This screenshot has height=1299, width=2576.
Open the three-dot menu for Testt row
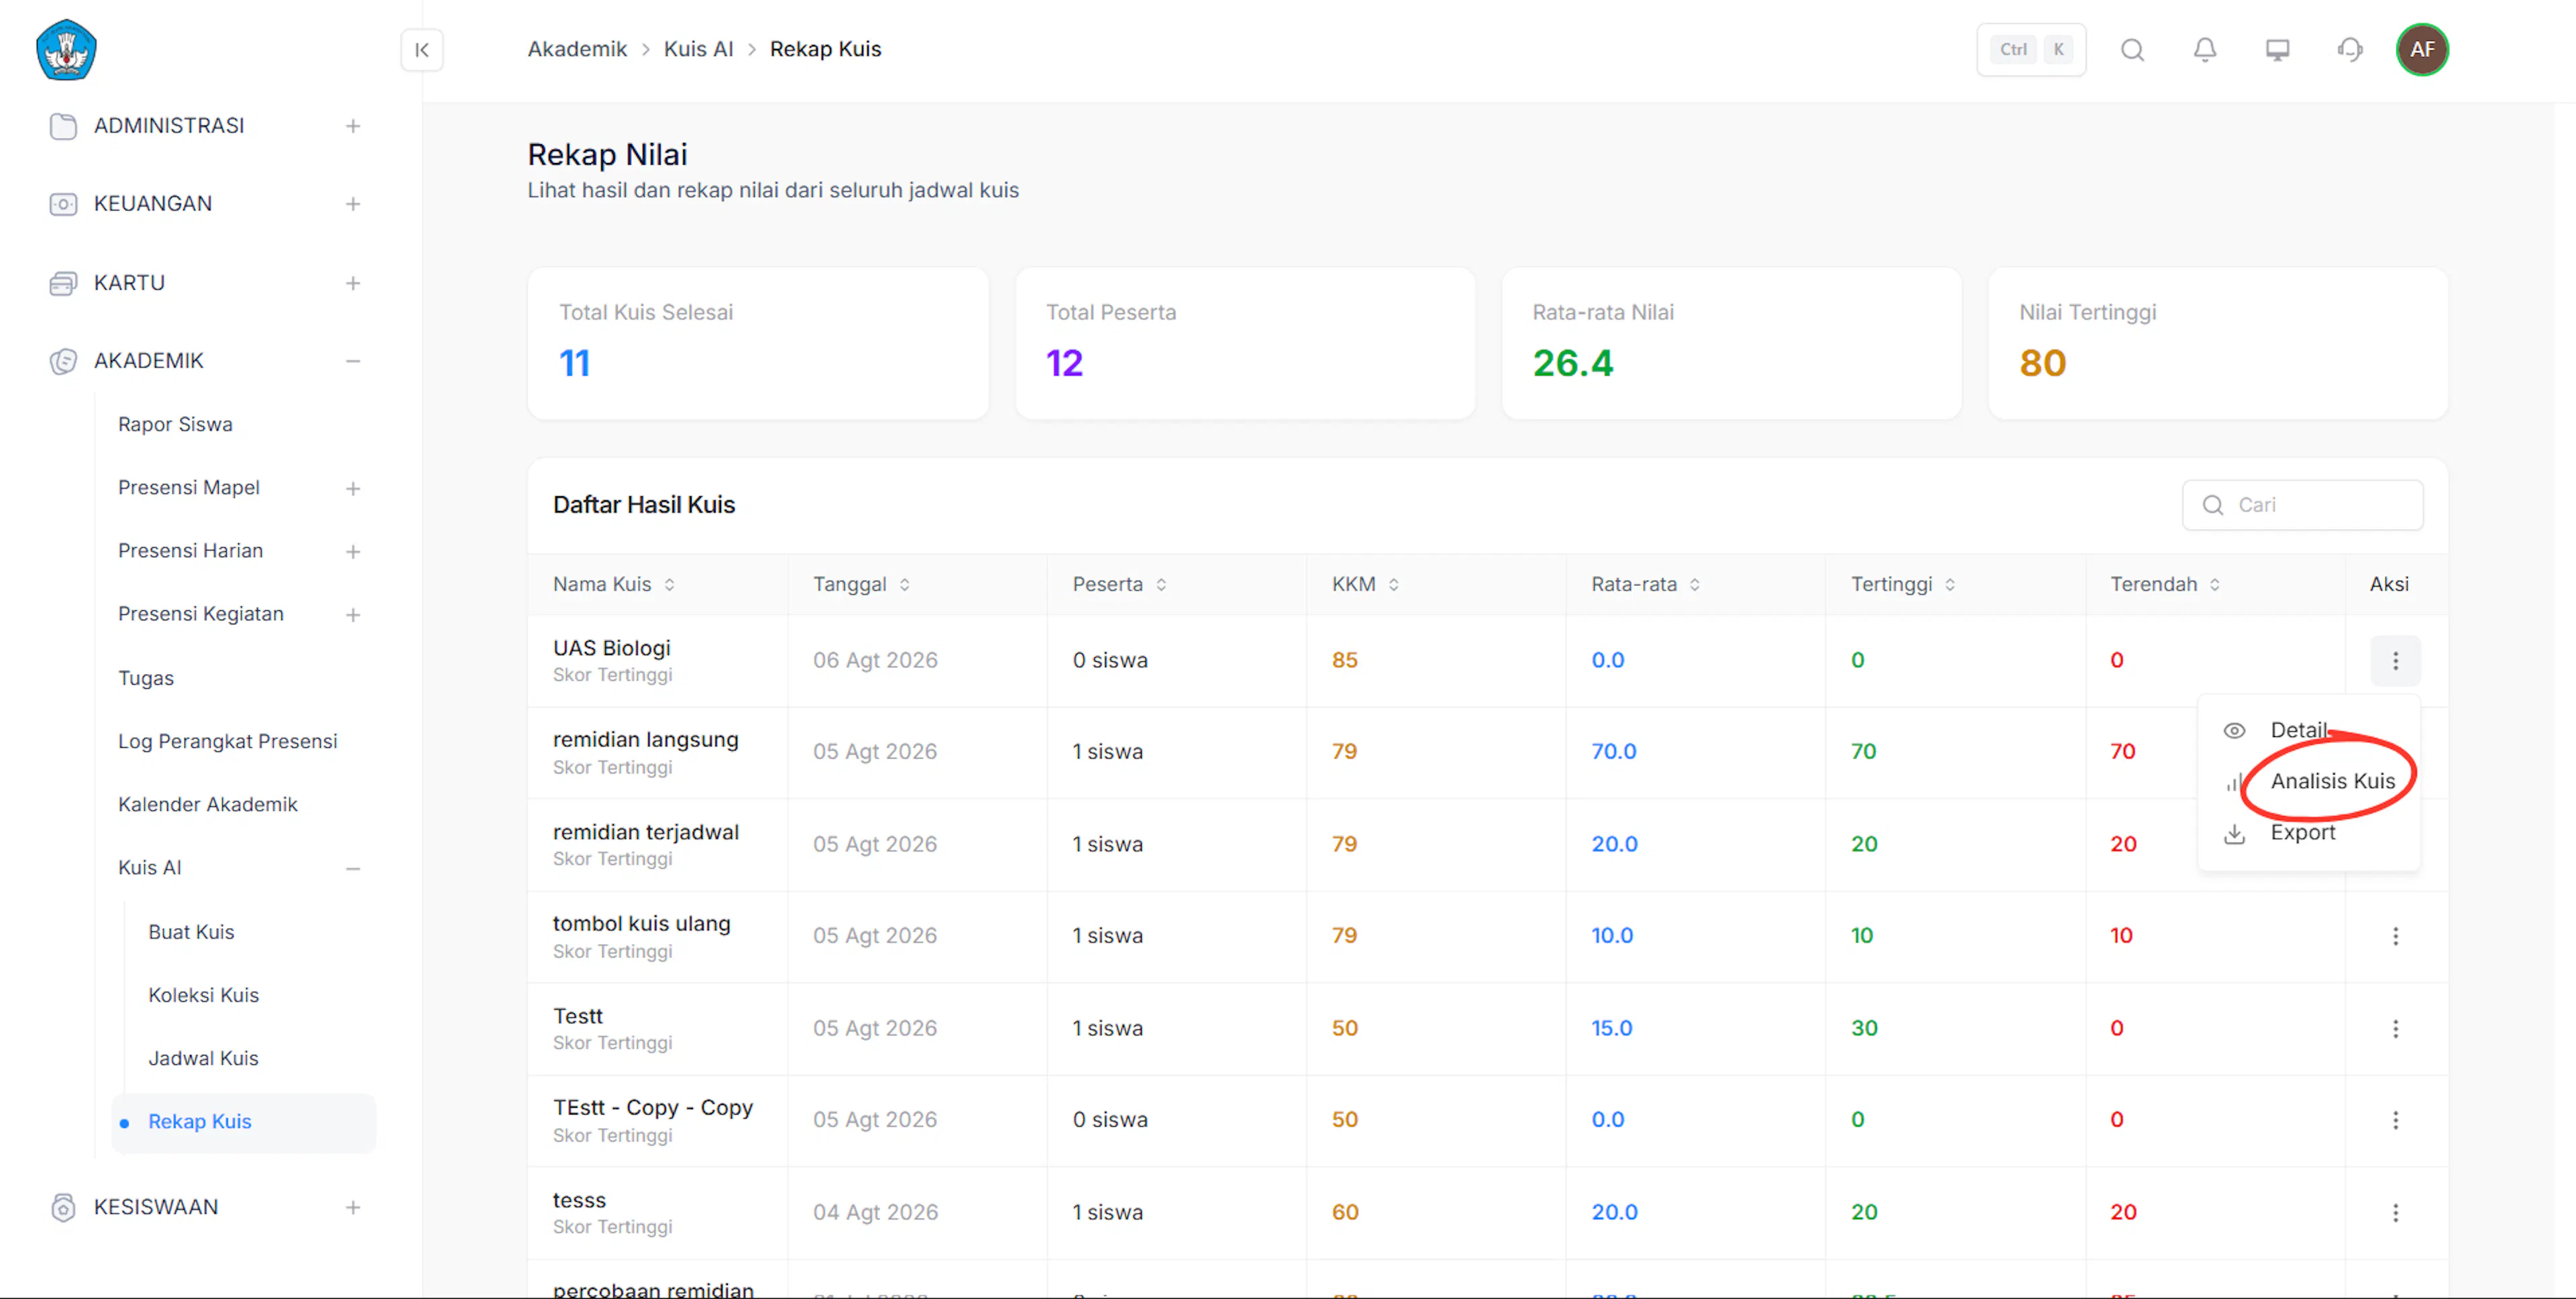[x=2395, y=1028]
